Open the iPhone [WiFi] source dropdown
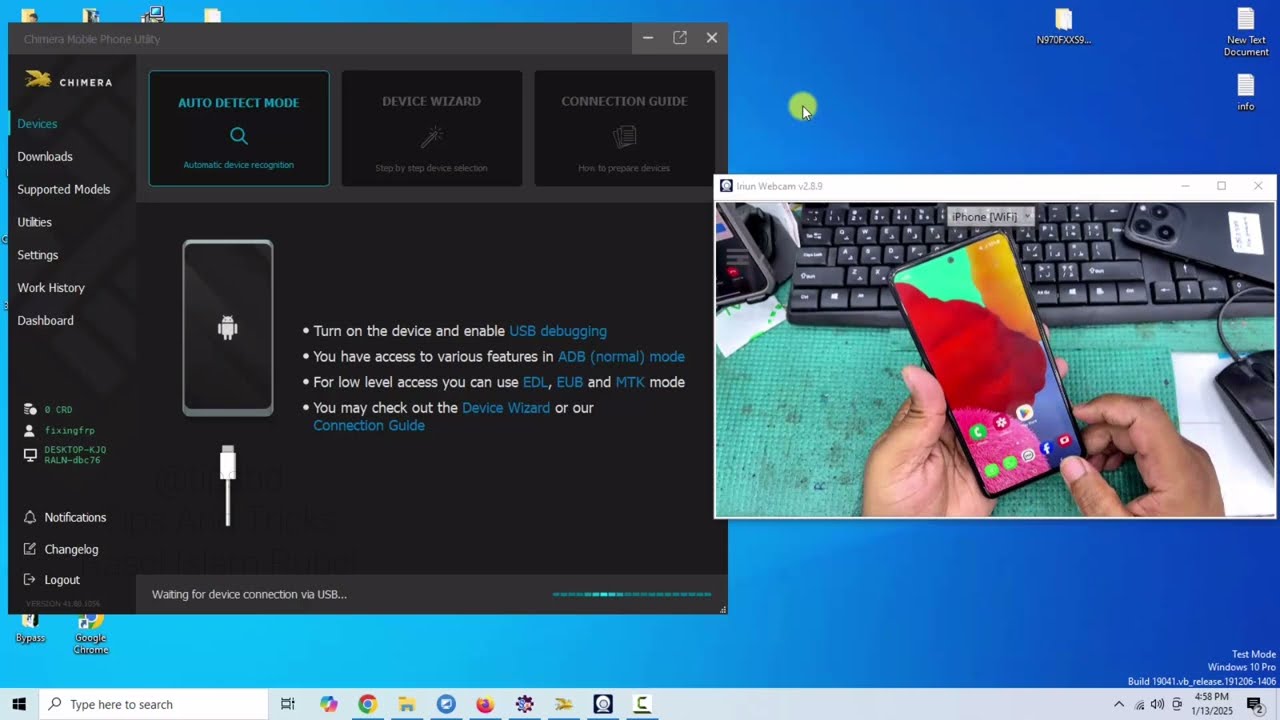 click(990, 216)
